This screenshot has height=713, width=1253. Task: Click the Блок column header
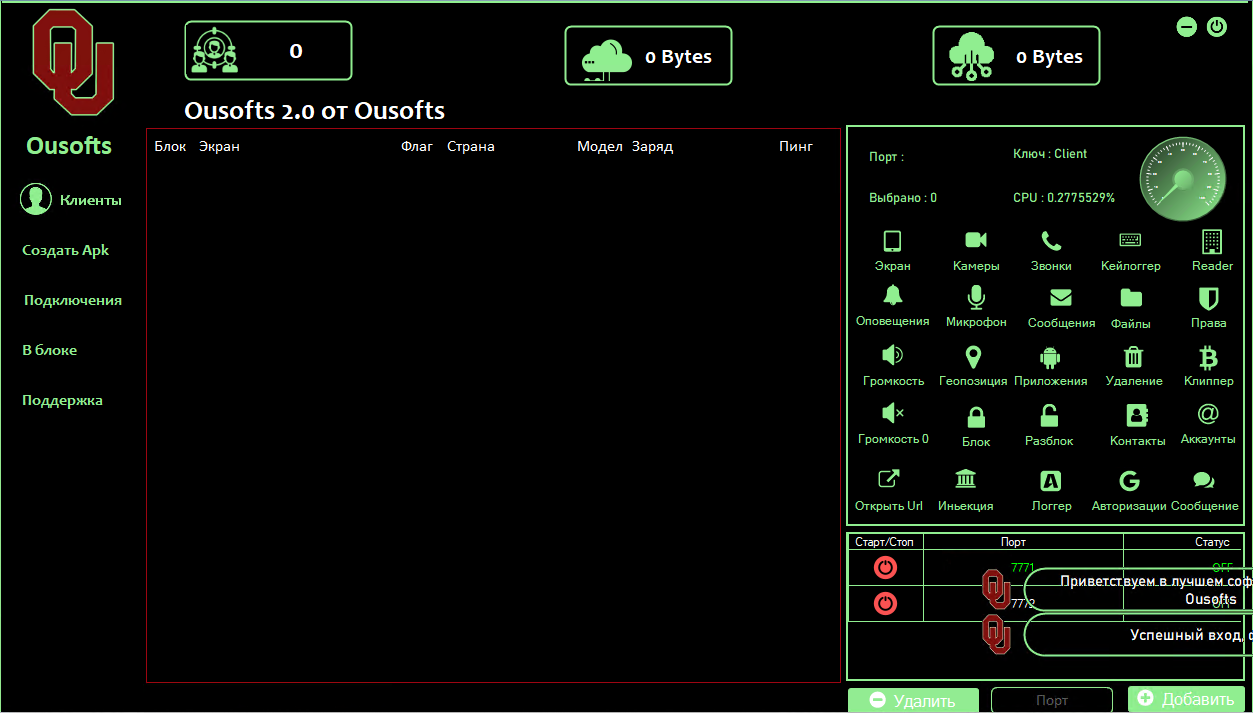(x=170, y=147)
